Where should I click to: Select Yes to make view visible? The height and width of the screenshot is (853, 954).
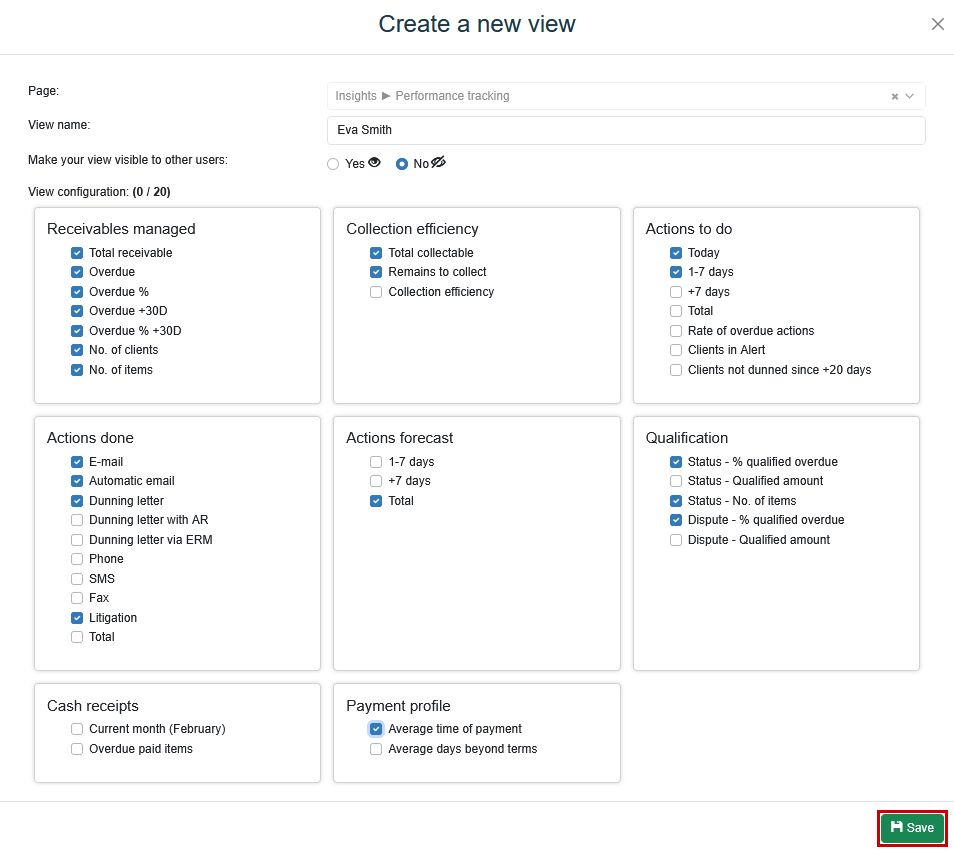(333, 164)
